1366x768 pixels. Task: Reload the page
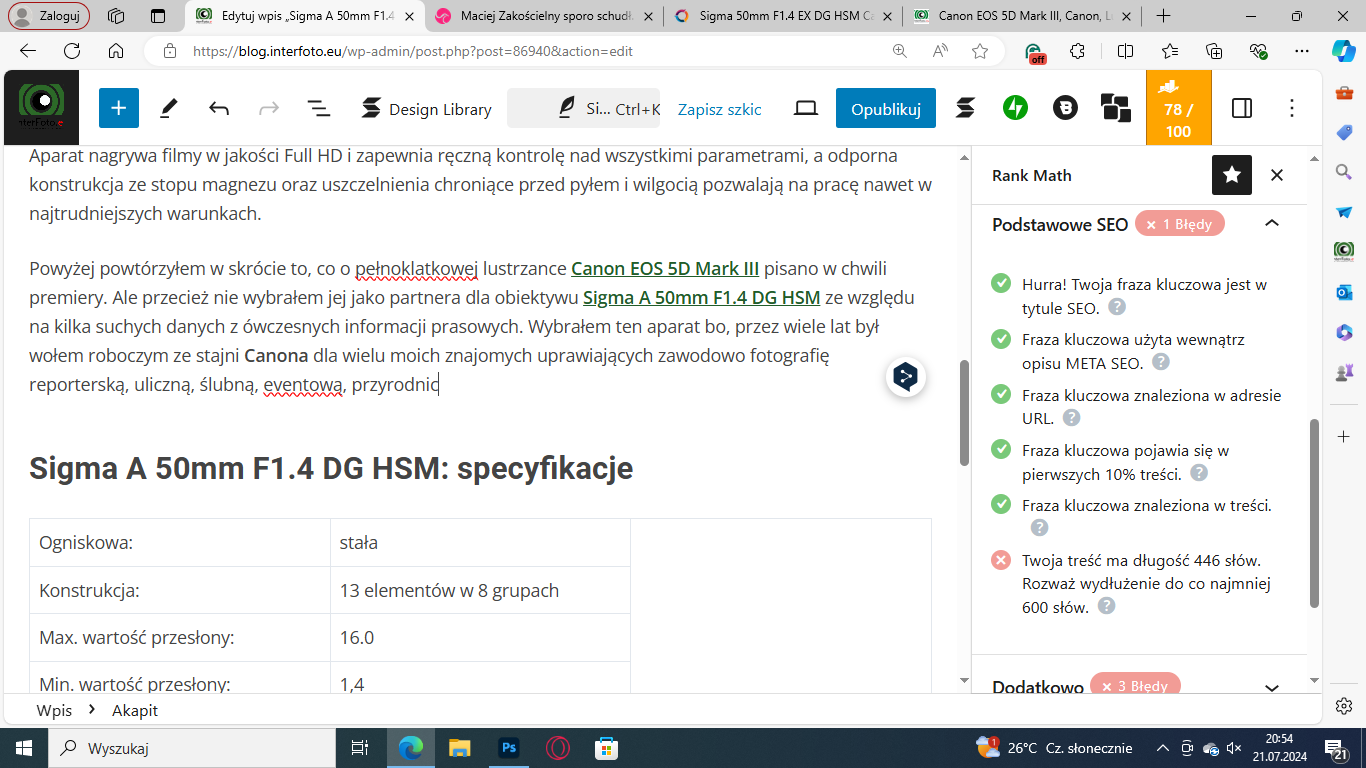click(70, 51)
